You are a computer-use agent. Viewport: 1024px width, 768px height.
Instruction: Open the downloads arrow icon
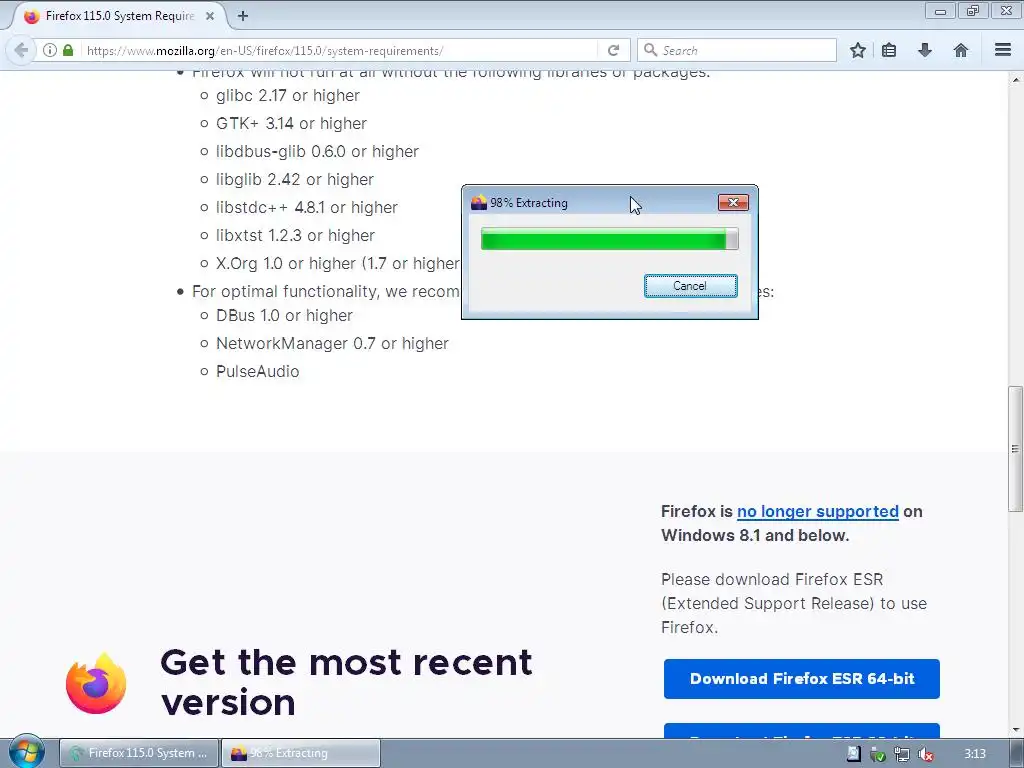tap(925, 50)
